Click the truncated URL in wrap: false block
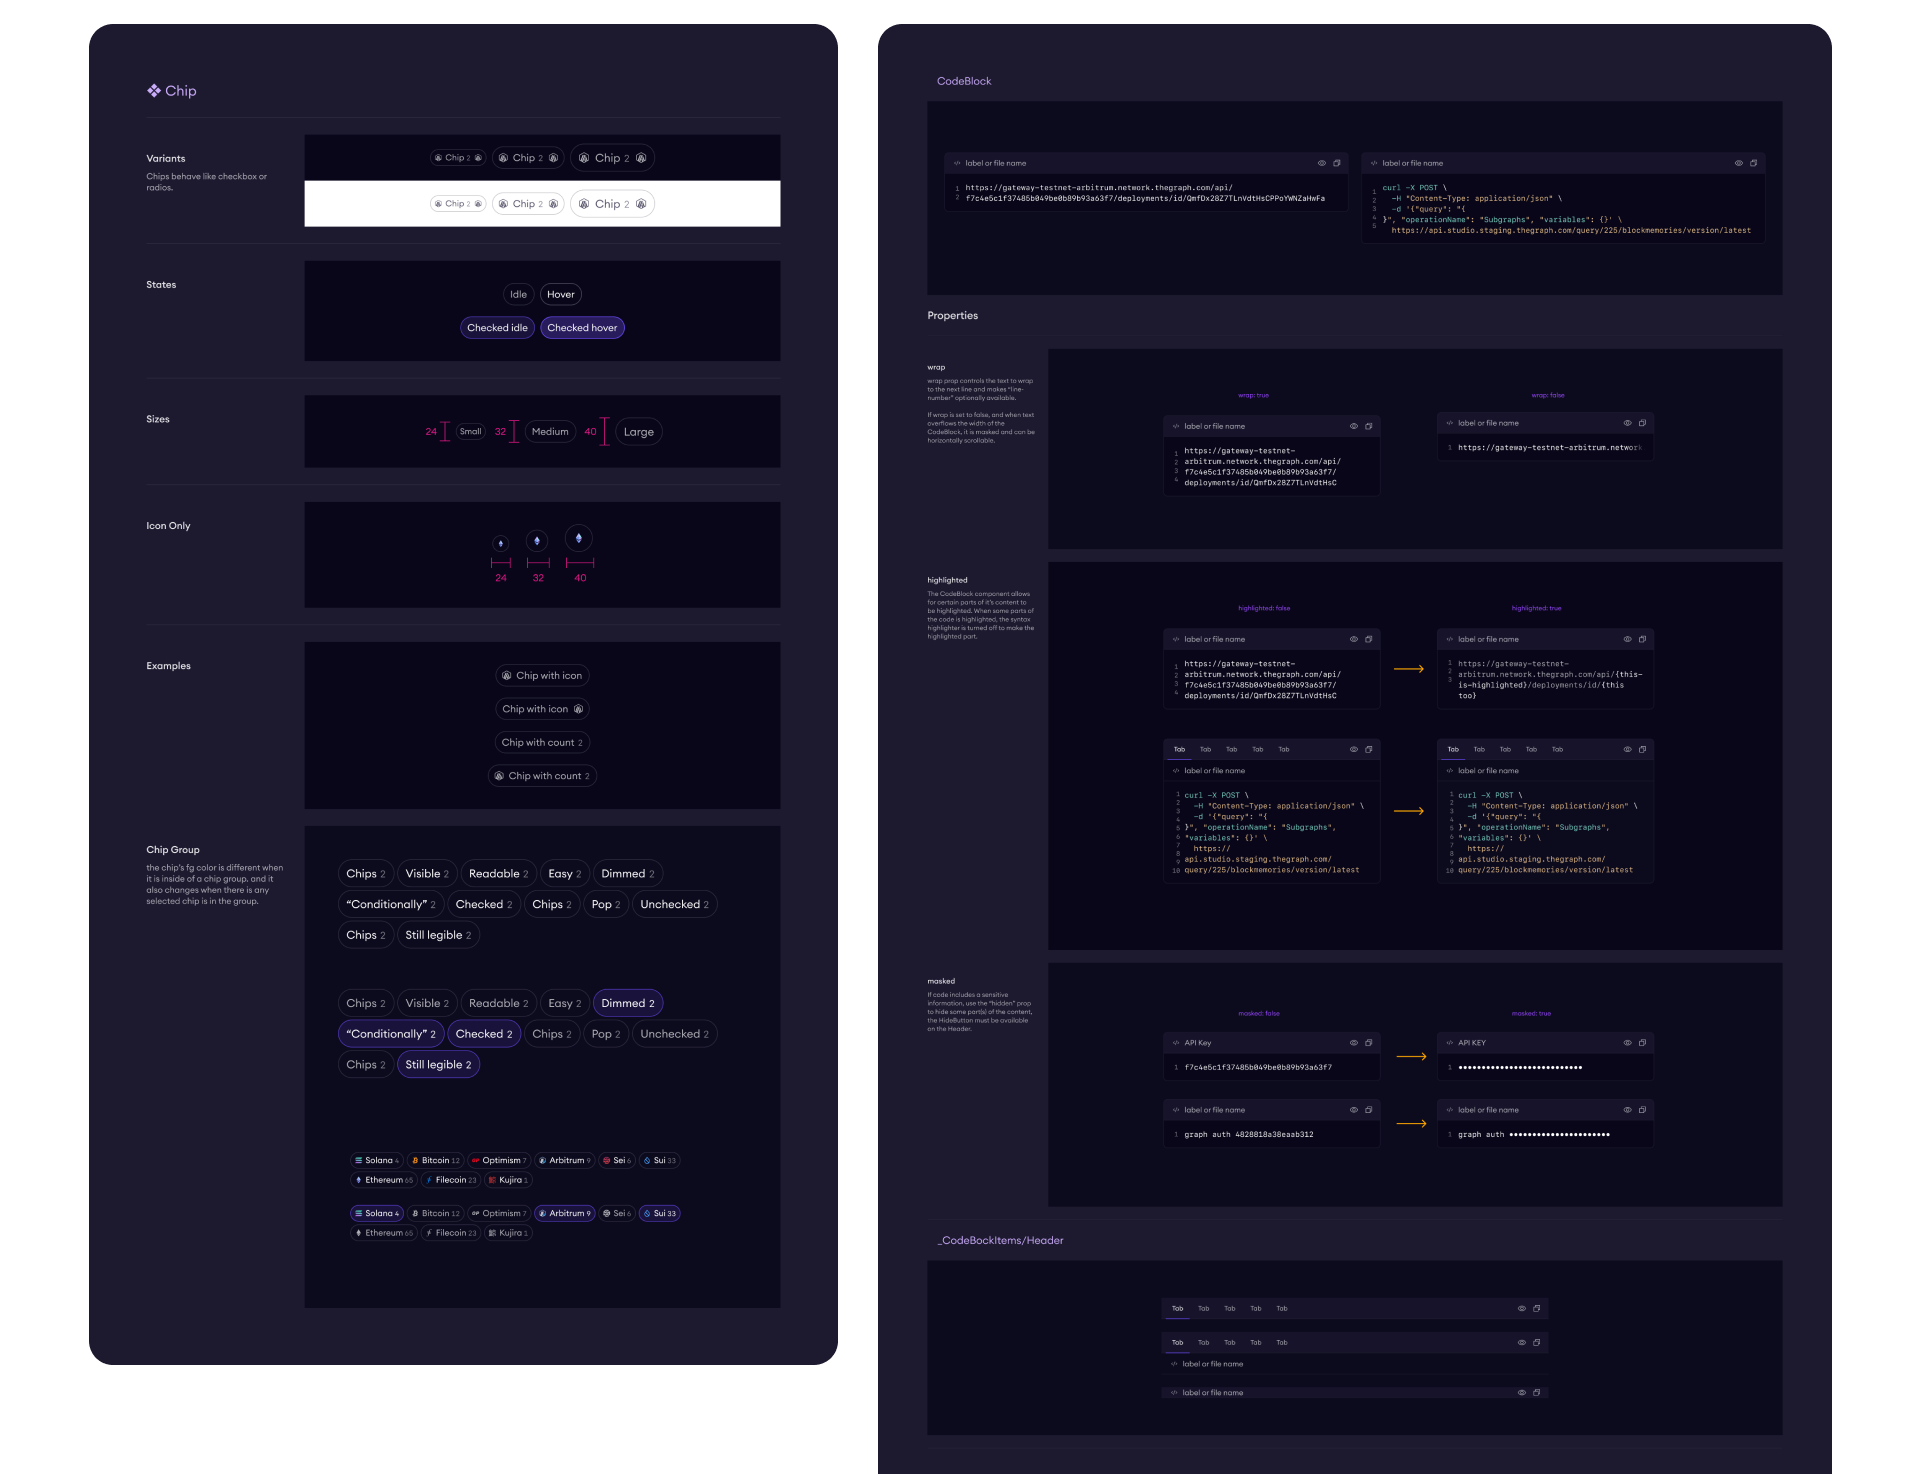This screenshot has width=1920, height=1474. pos(1548,448)
